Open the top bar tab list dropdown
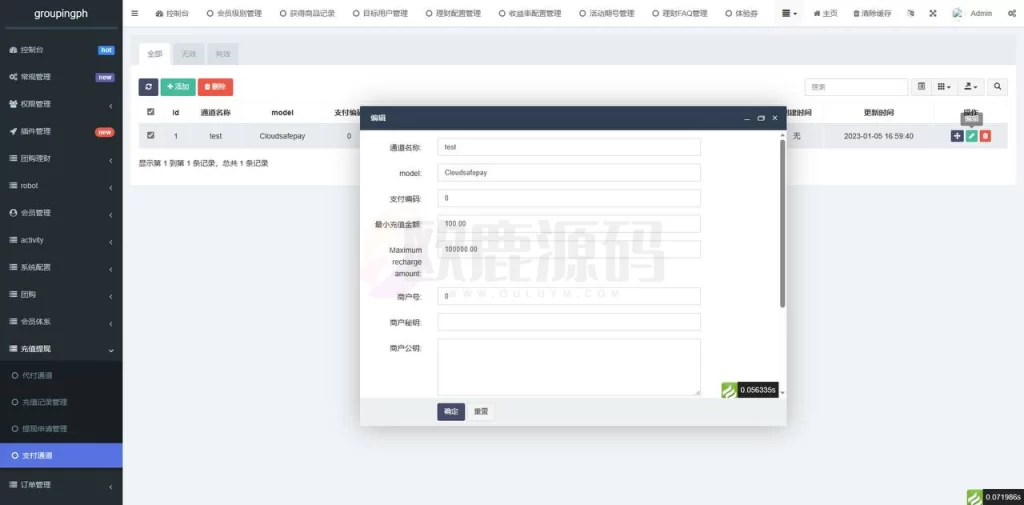Image resolution: width=1024 pixels, height=505 pixels. pyautogui.click(x=790, y=13)
